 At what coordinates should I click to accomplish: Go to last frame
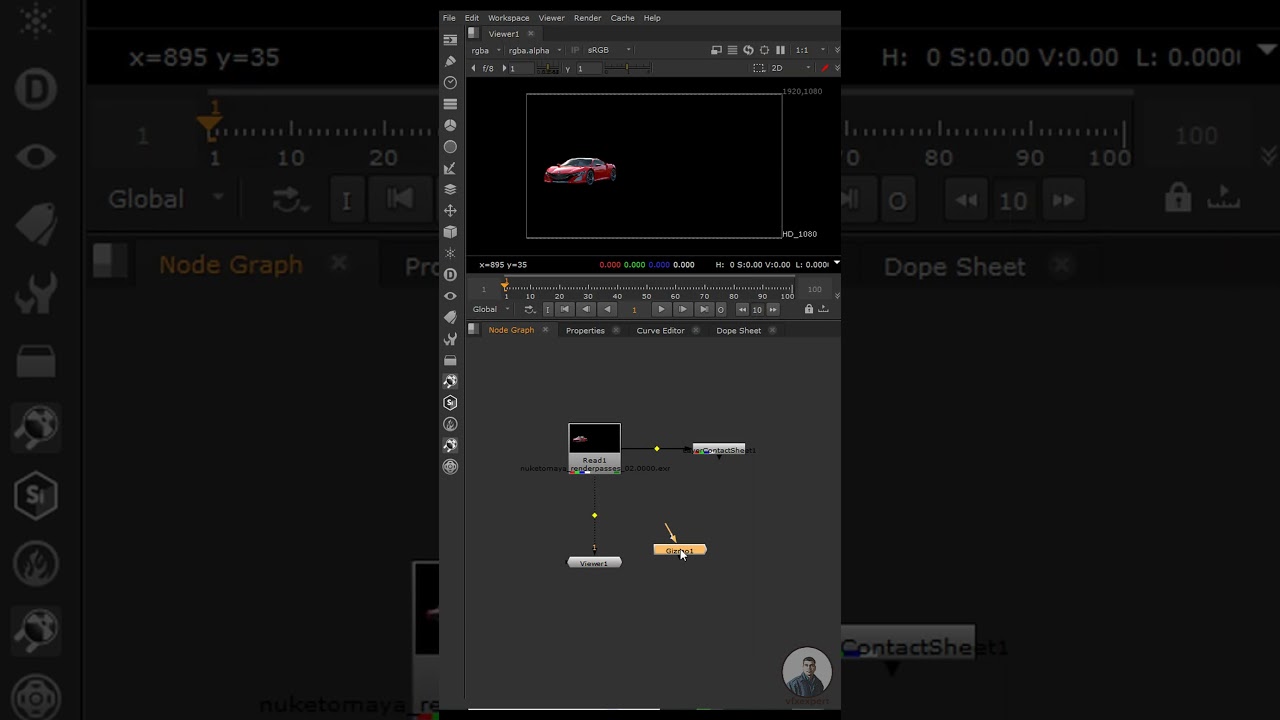point(704,309)
